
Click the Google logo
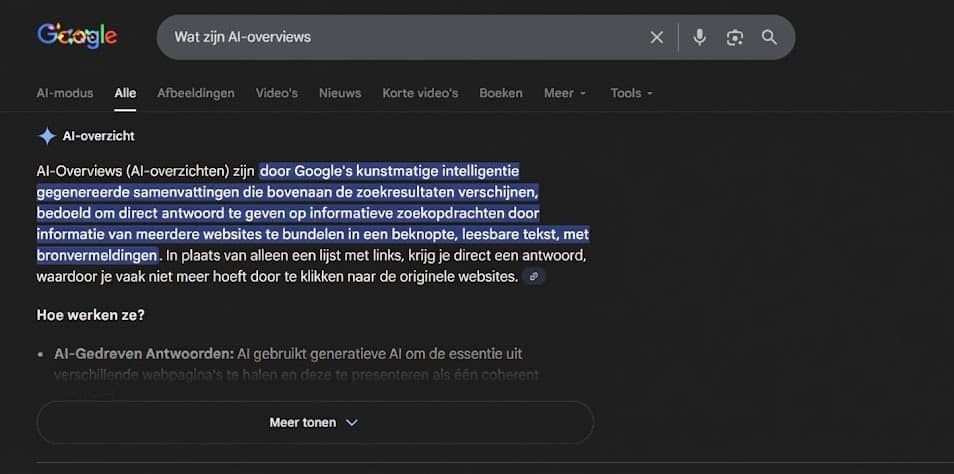coord(77,37)
